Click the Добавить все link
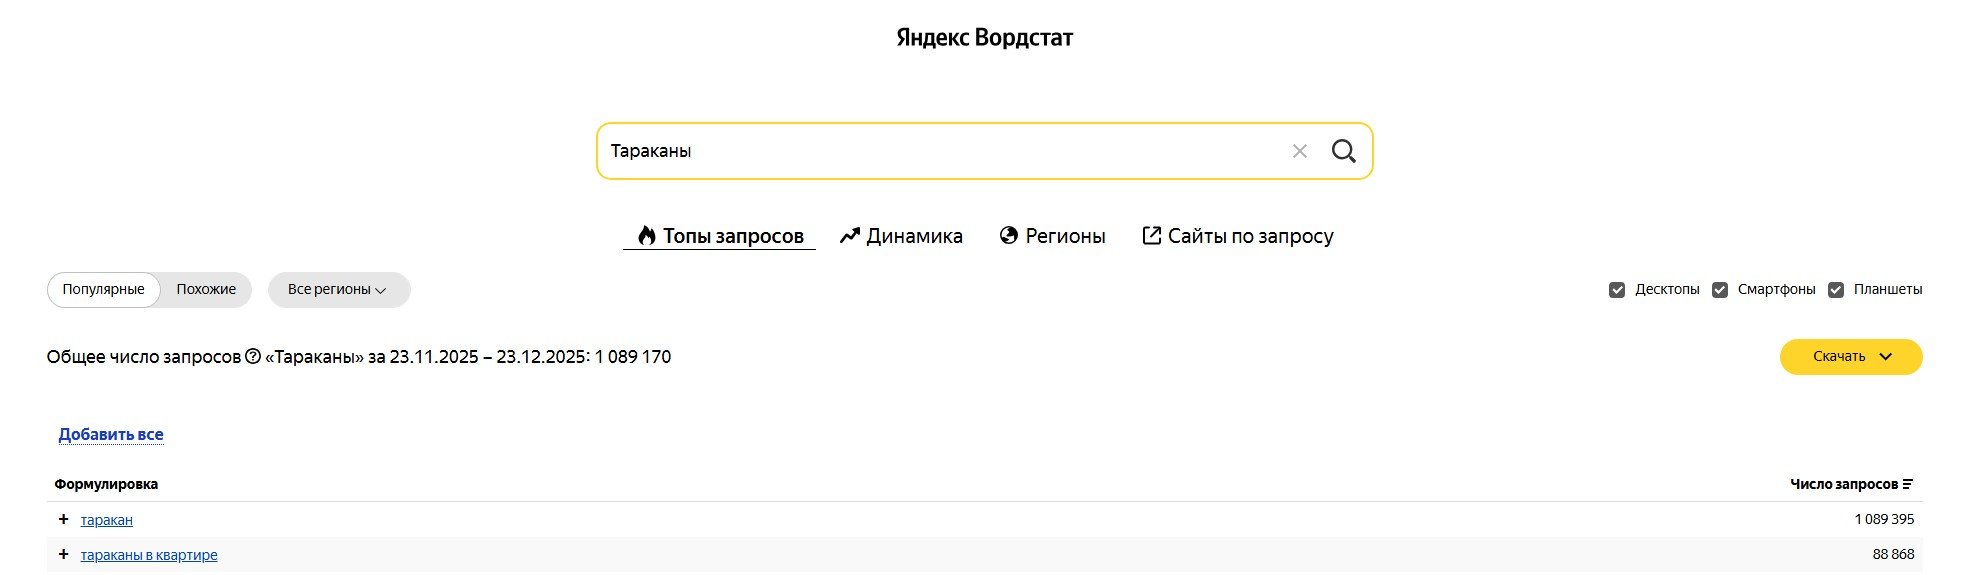 pos(111,434)
